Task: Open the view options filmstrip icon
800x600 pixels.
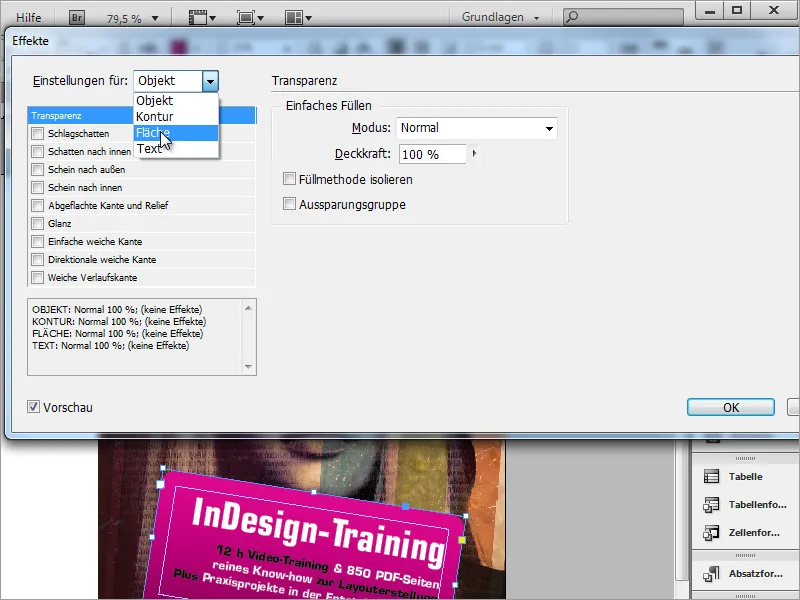Action: point(202,18)
